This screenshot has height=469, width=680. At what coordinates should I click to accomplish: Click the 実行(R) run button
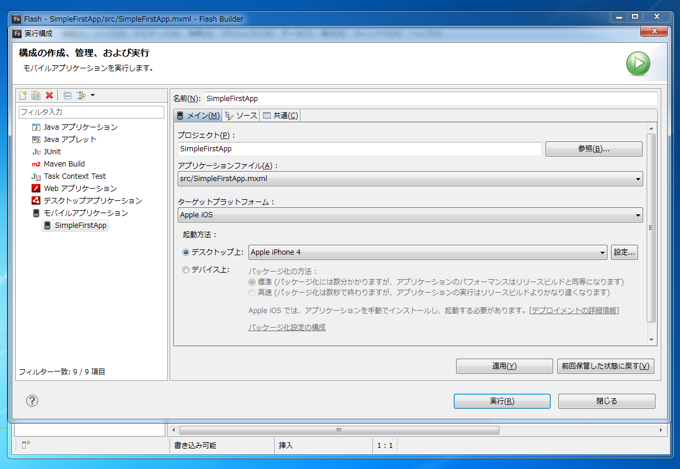(x=502, y=401)
